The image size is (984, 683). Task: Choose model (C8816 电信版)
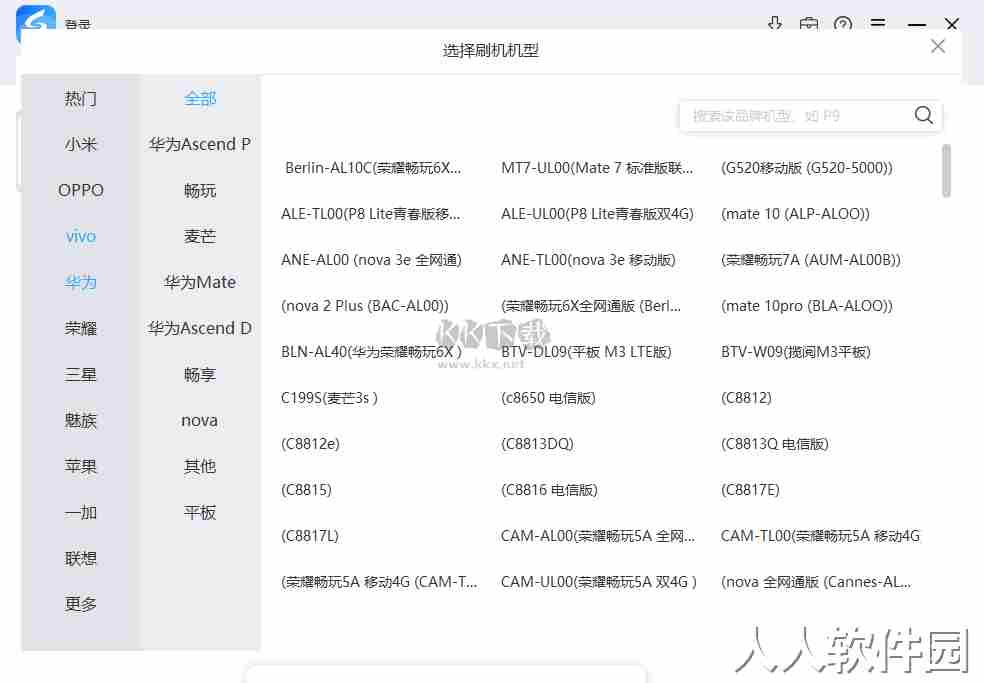click(549, 490)
